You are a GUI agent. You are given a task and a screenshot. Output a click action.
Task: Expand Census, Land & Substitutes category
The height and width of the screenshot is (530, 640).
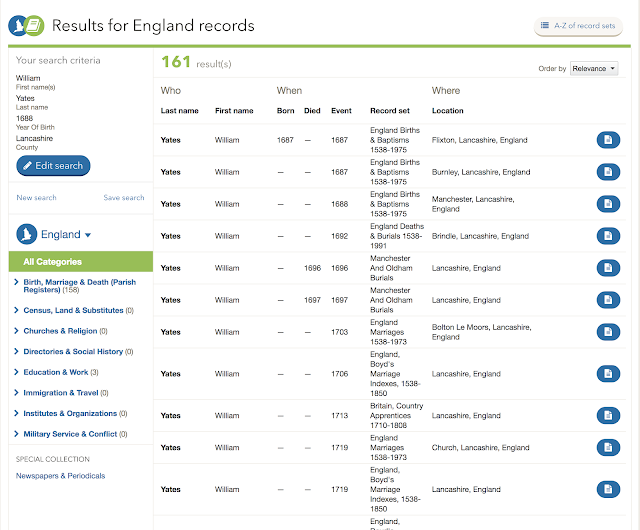pos(73,310)
